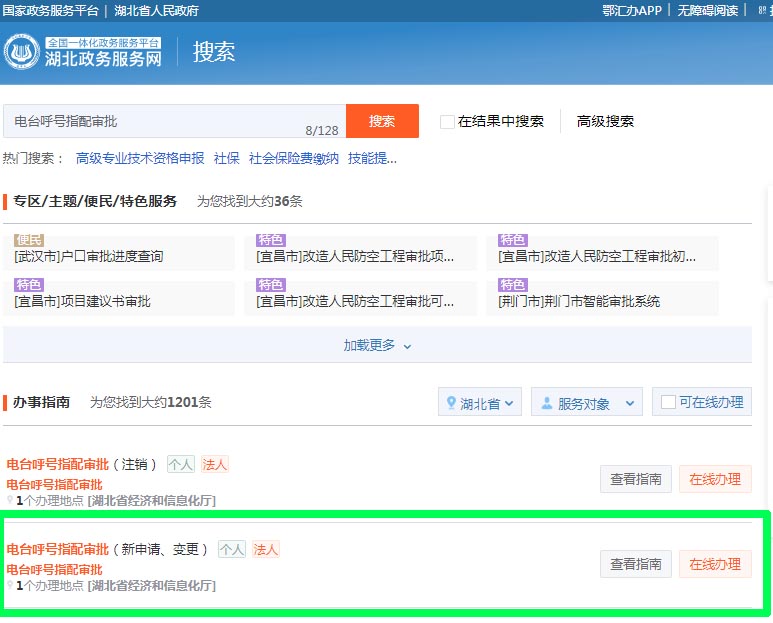This screenshot has width=773, height=623.
Task: Expand the list with 加载更多
Action: [x=377, y=345]
